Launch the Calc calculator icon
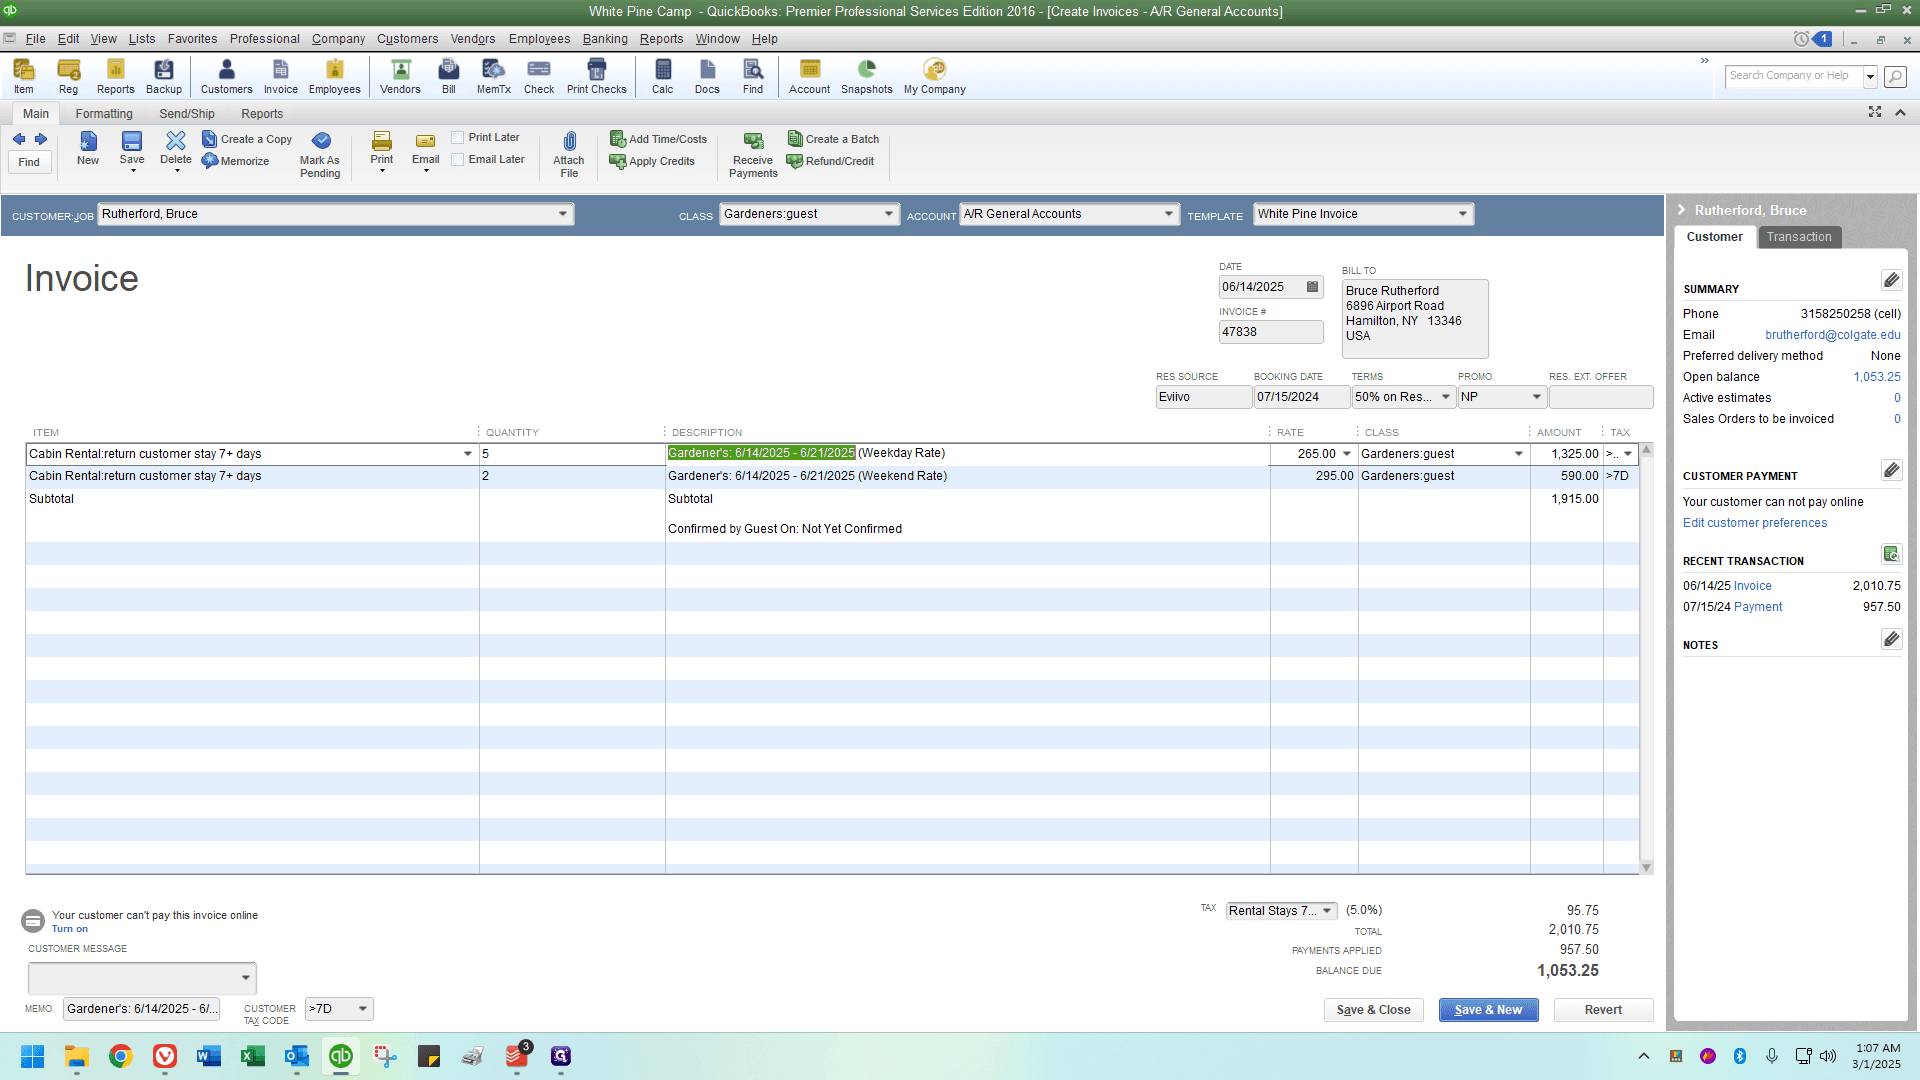The image size is (1920, 1080). [663, 77]
